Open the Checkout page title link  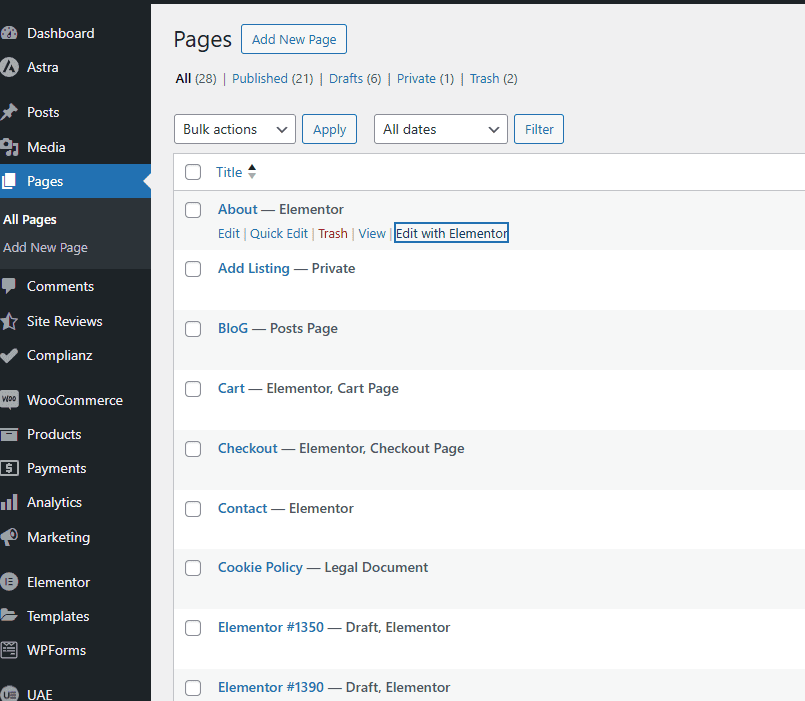247,449
